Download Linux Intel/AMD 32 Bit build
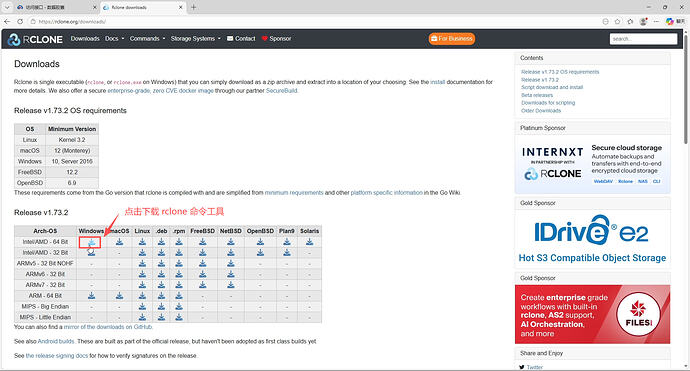Screen dimensions: 690x371 pyautogui.click(x=142, y=253)
